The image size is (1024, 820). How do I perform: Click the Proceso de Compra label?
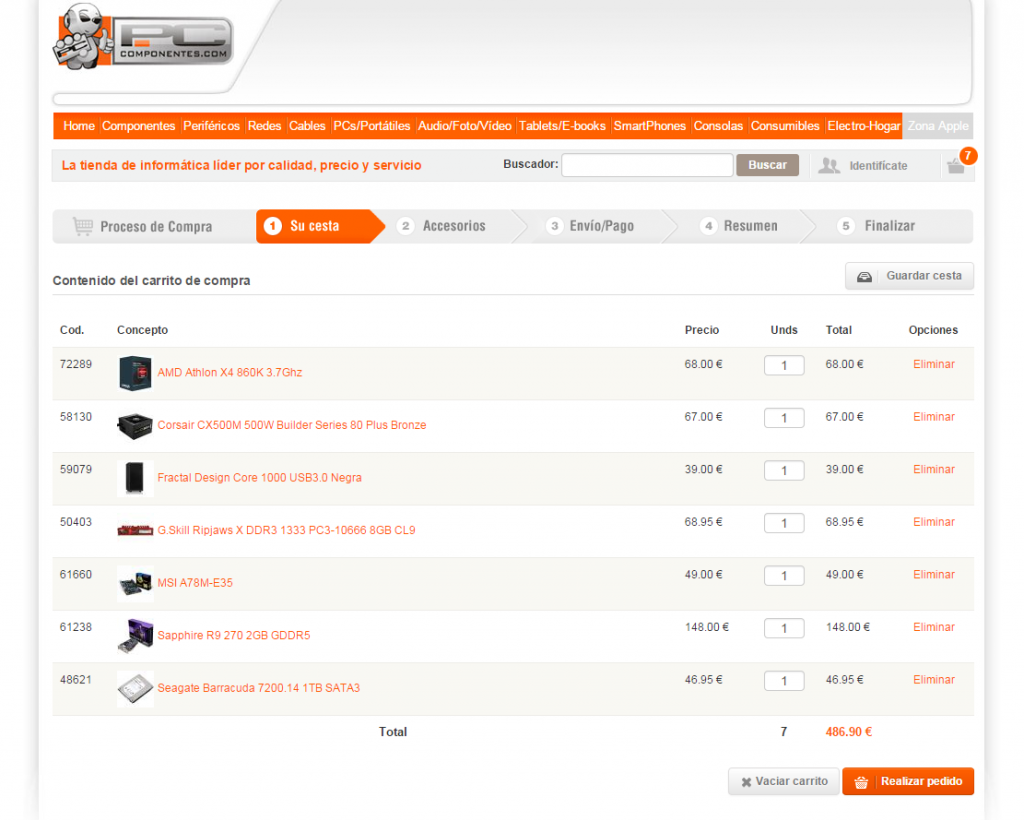tap(156, 227)
